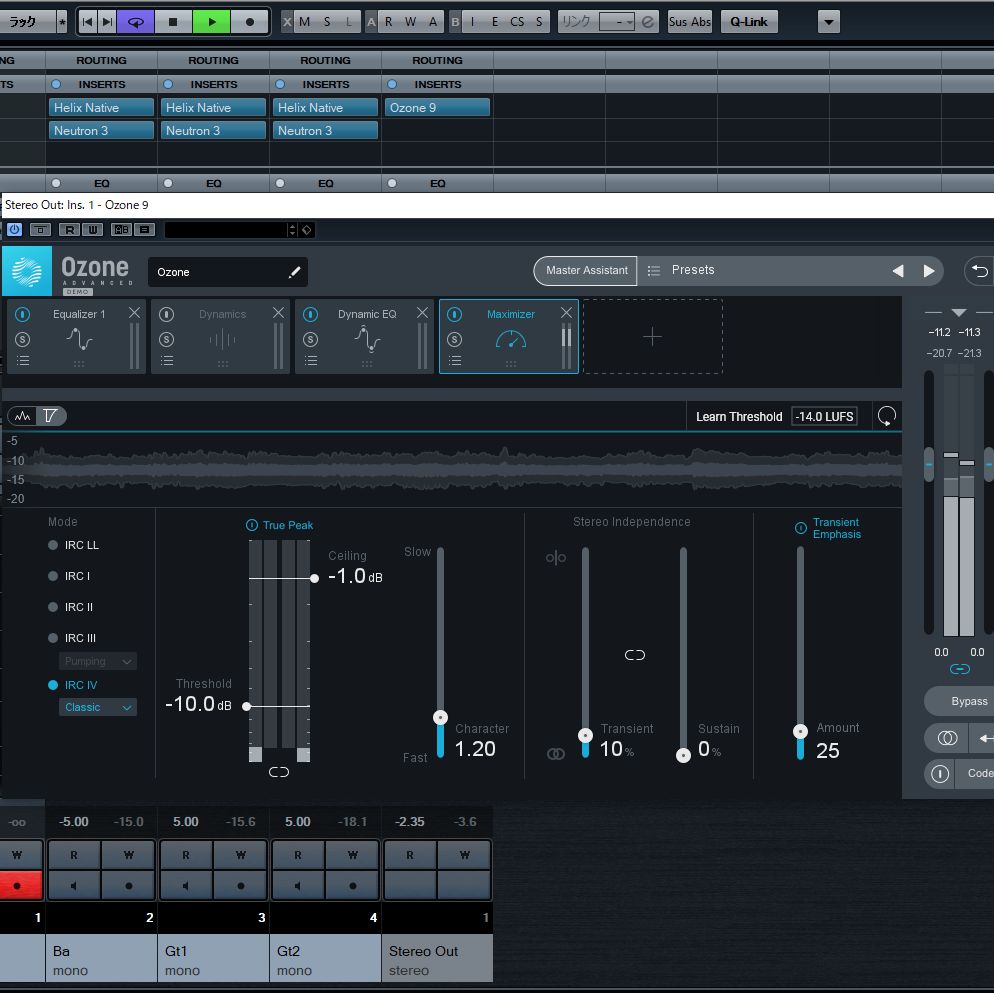Click the Master Assistant button
The height and width of the screenshot is (993, 994).
(x=586, y=271)
